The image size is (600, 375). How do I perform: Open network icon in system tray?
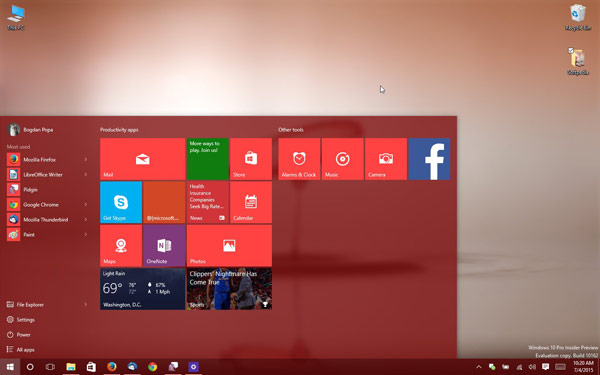(x=519, y=367)
